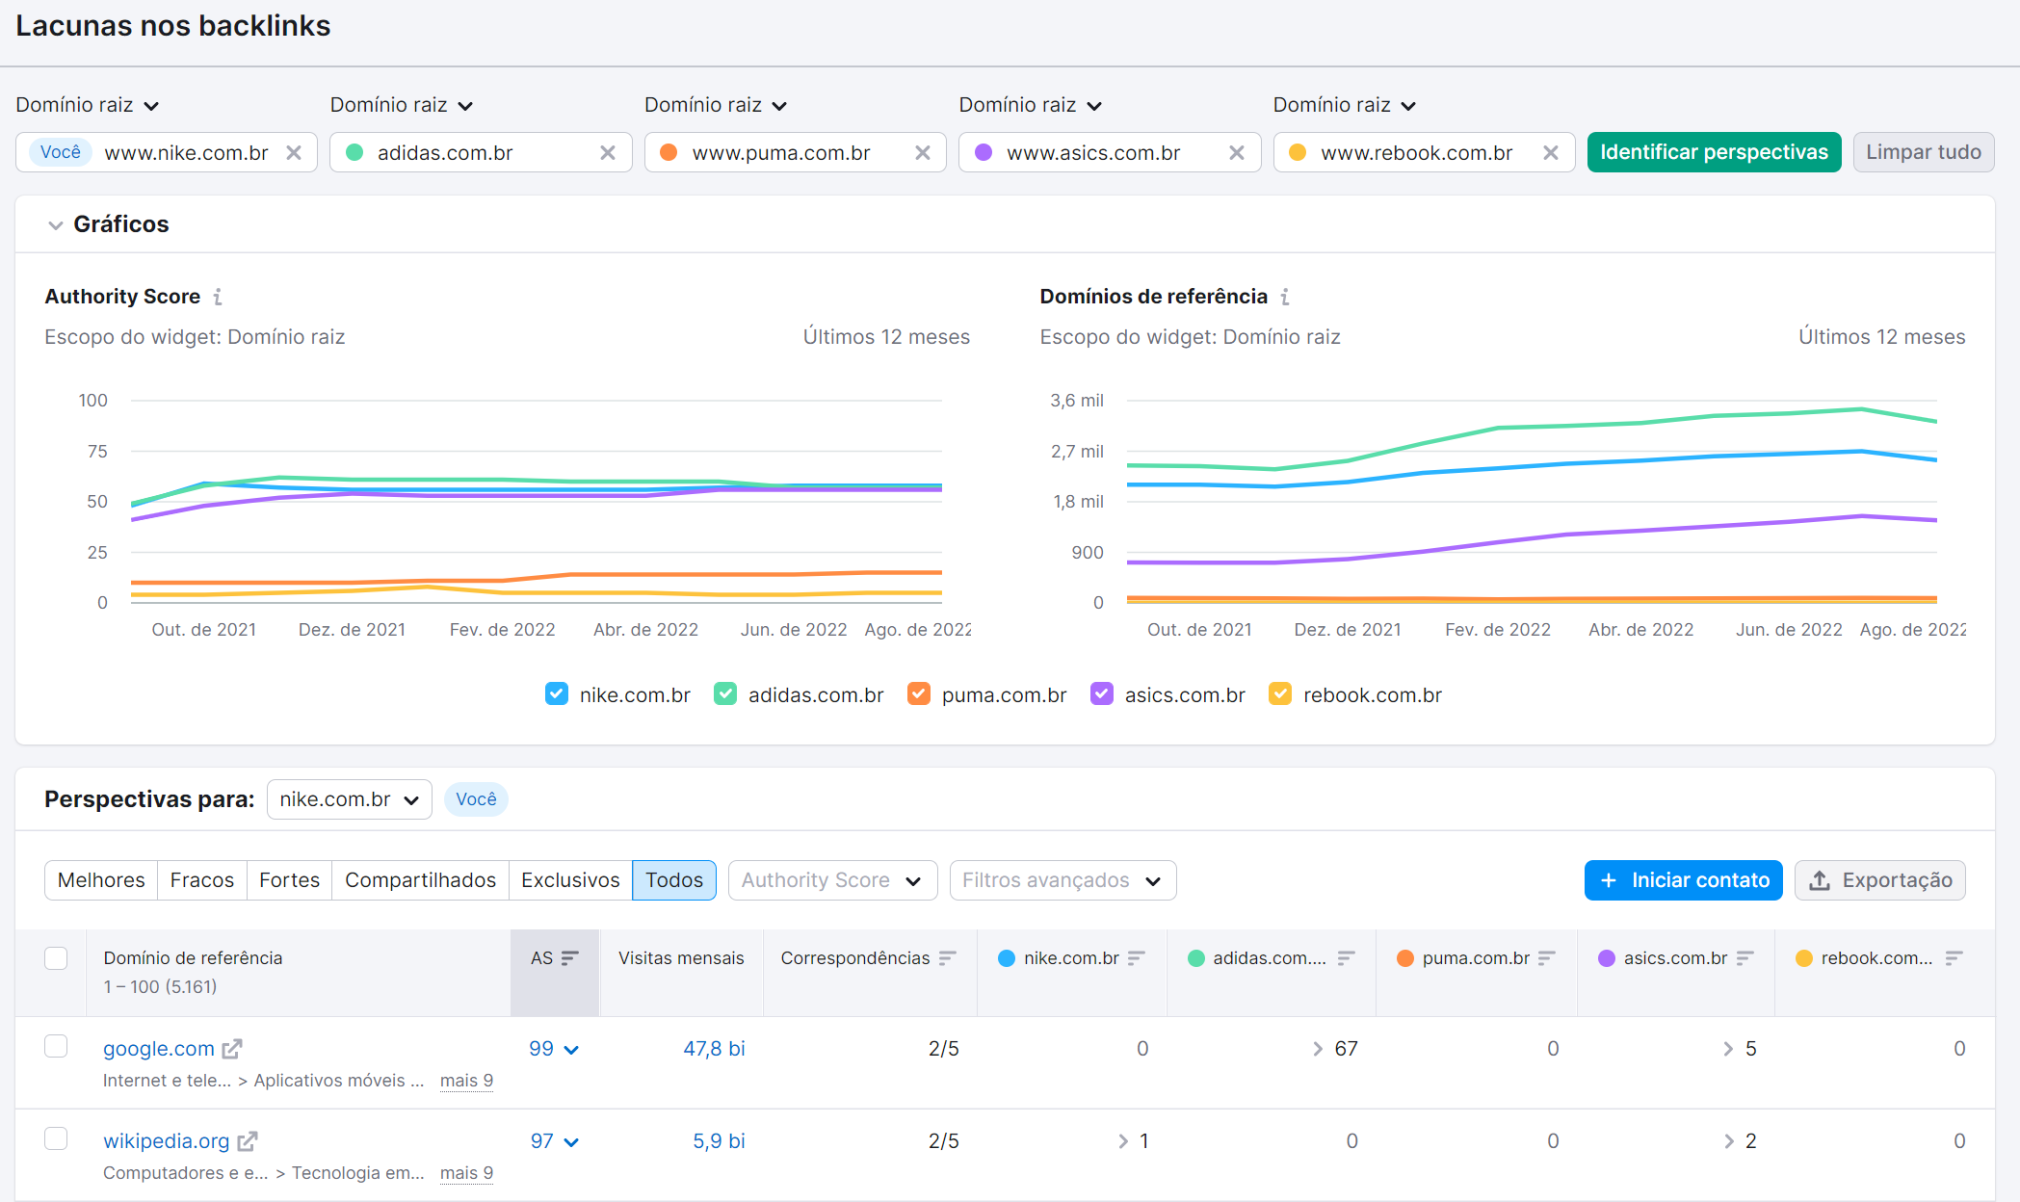The height and width of the screenshot is (1202, 2020).
Task: Collapse the Gráficos section
Action: (x=56, y=225)
